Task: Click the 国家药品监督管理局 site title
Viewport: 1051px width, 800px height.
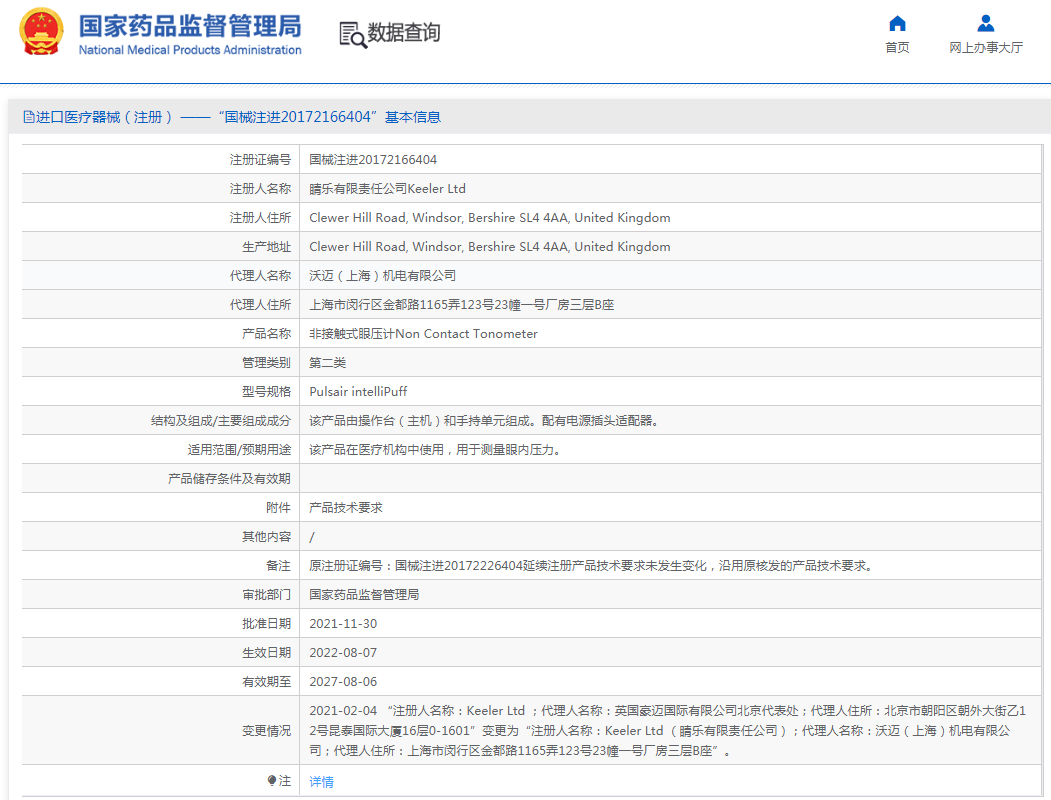Action: pos(189,25)
